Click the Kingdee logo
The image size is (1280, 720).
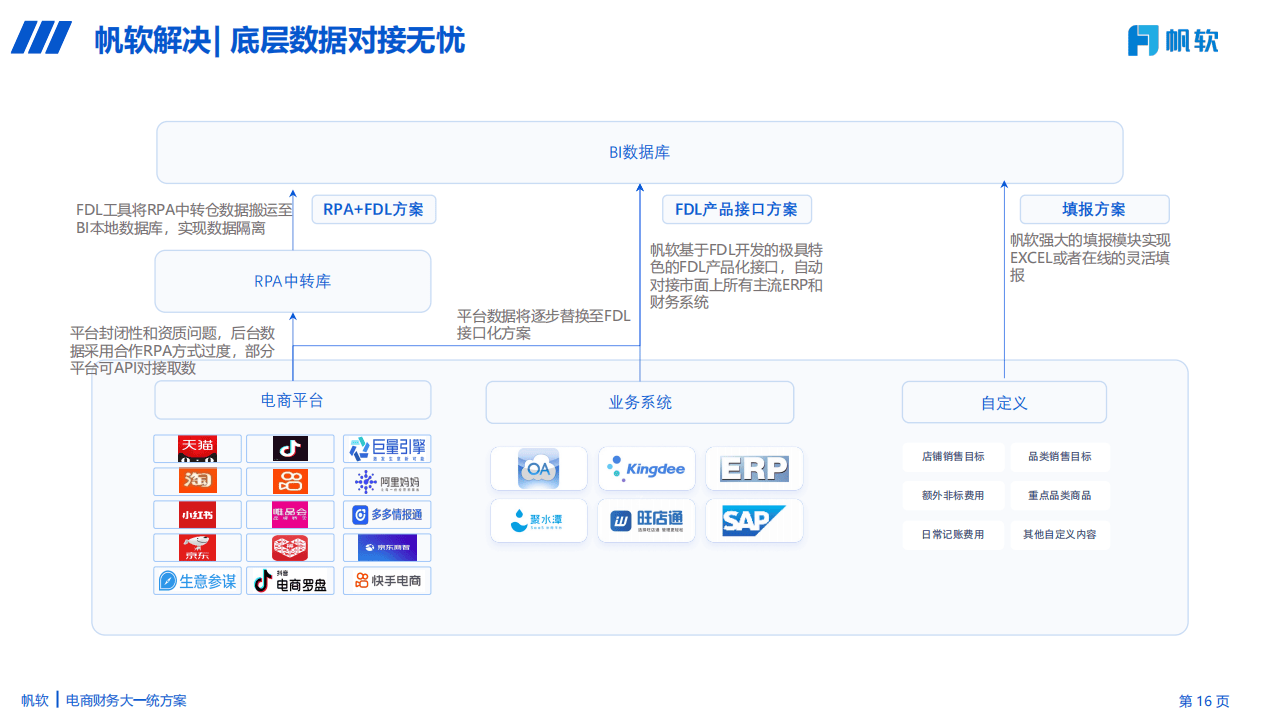pyautogui.click(x=646, y=468)
